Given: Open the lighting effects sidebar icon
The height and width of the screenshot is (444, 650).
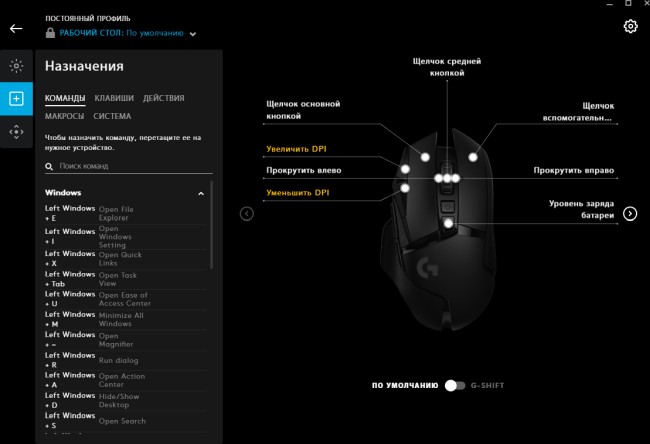Looking at the screenshot, I should pos(16,66).
